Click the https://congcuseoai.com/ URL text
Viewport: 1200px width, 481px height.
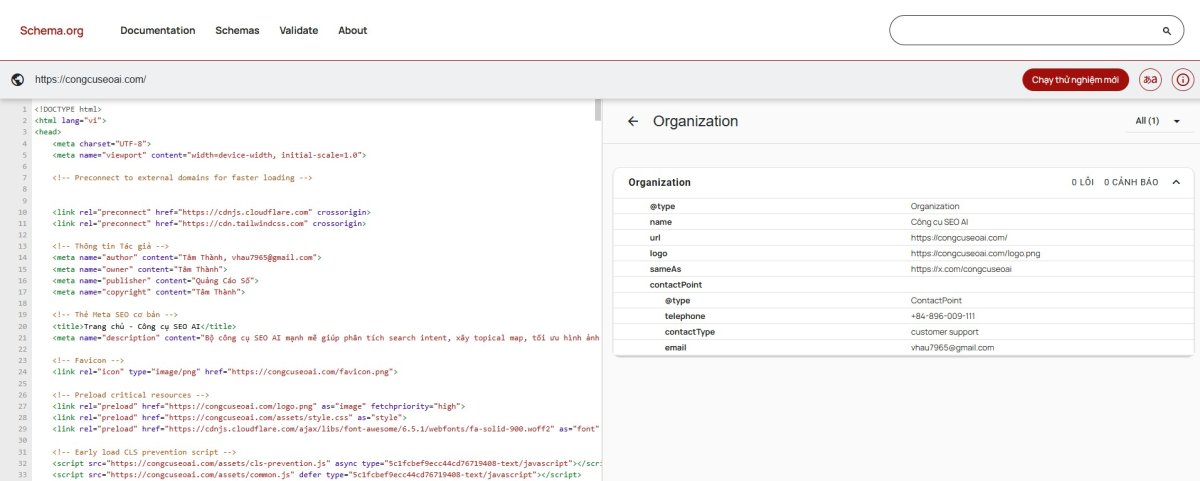click(x=90, y=79)
